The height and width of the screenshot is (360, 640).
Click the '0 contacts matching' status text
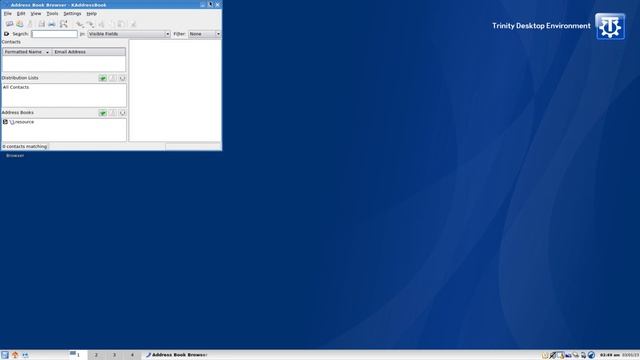coord(24,146)
